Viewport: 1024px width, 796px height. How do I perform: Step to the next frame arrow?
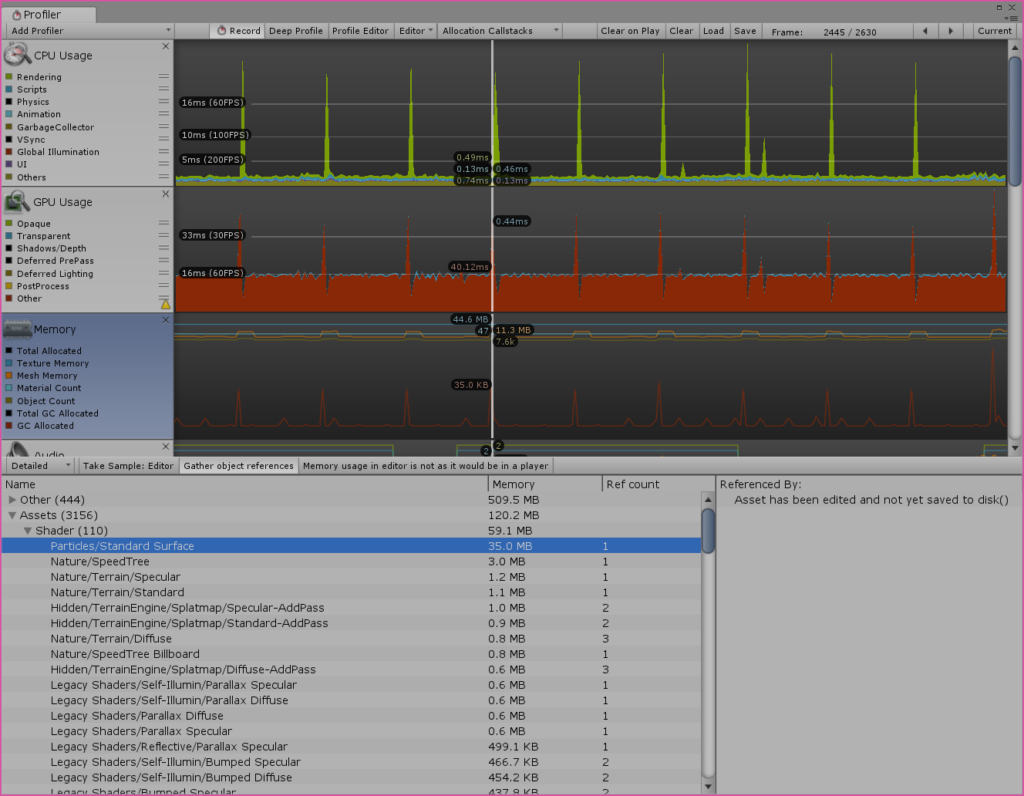coord(950,31)
